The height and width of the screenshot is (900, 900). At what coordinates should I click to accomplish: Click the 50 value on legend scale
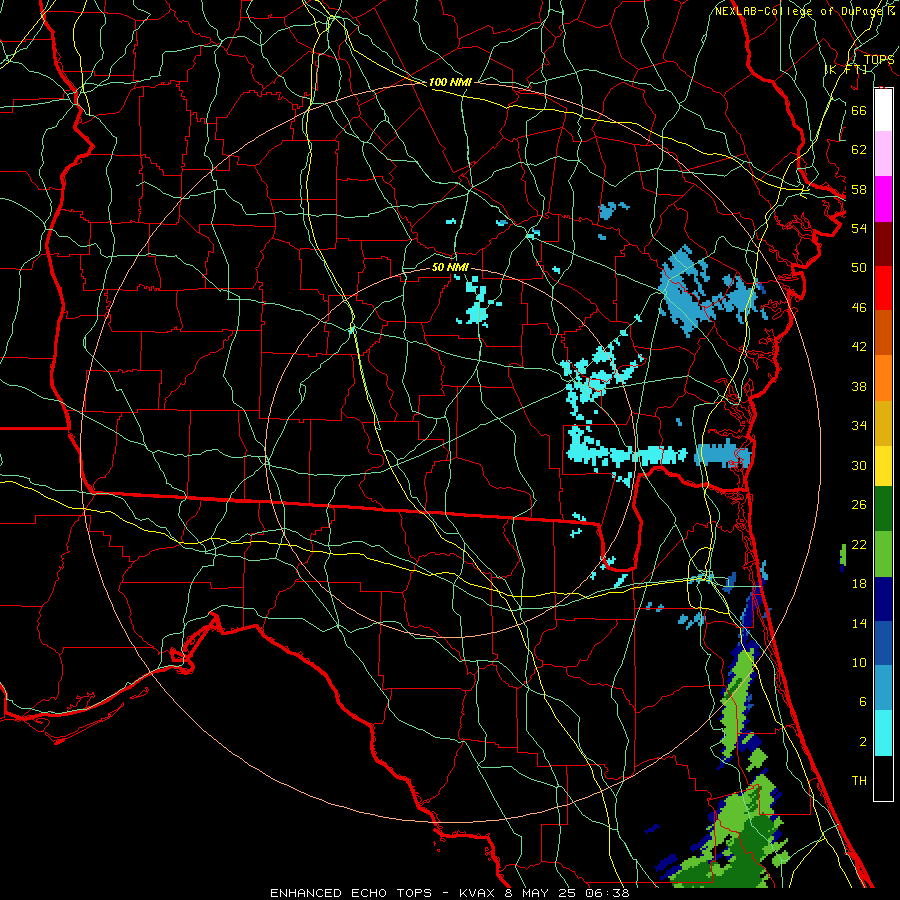[x=859, y=267]
